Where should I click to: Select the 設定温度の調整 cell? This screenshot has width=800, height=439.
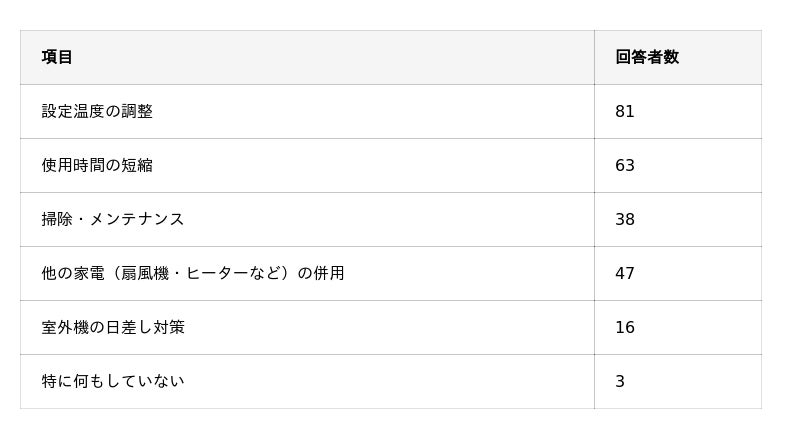tap(97, 111)
